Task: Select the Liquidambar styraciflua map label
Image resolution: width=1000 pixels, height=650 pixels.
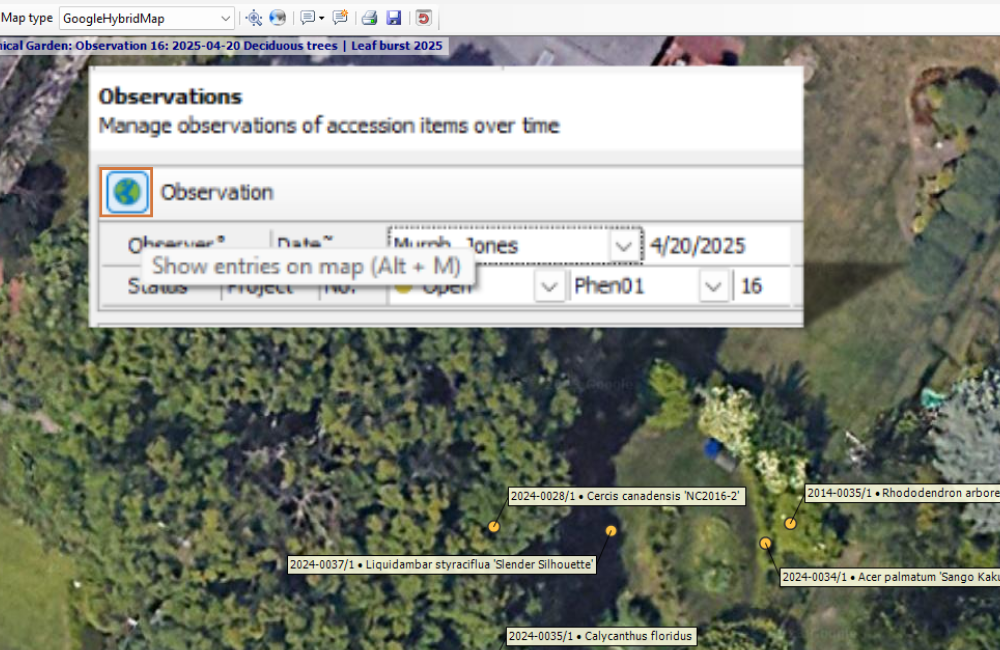Action: (x=441, y=565)
